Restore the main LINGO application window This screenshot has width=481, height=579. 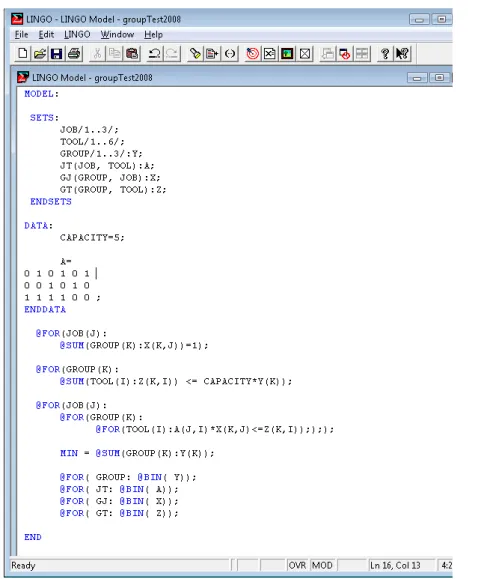coord(442,19)
